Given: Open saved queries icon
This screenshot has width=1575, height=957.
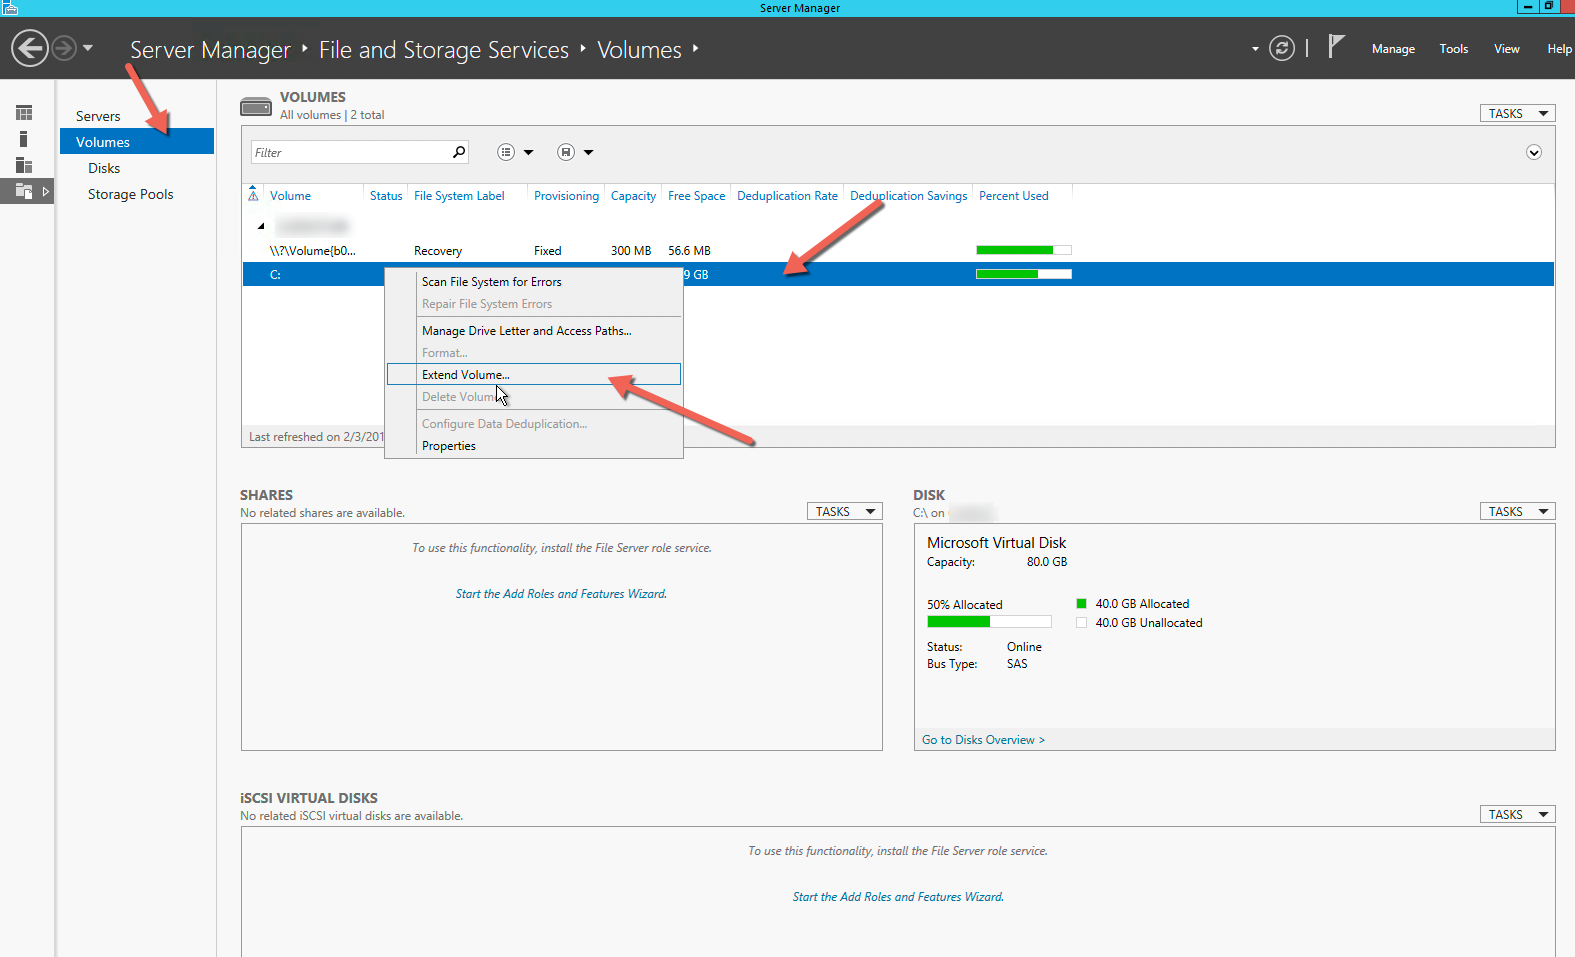Looking at the screenshot, I should (x=566, y=152).
